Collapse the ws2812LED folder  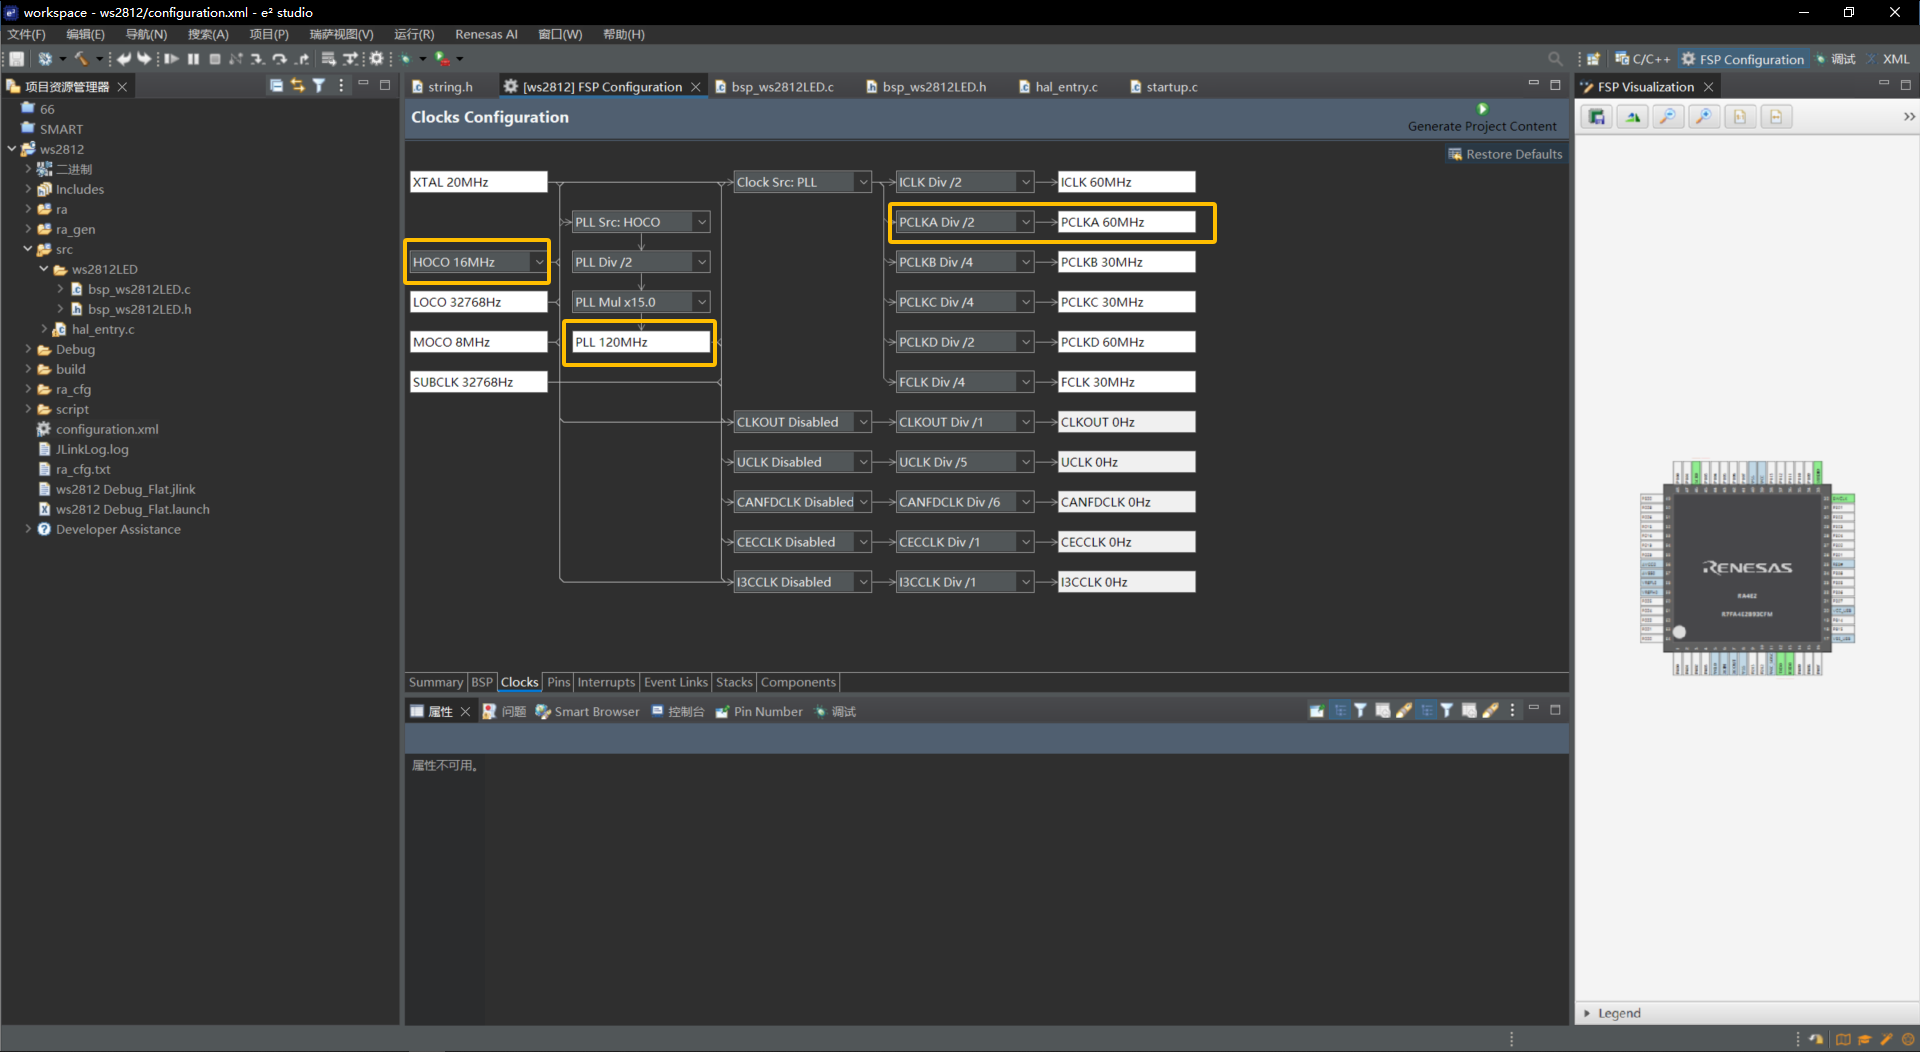click(x=44, y=269)
